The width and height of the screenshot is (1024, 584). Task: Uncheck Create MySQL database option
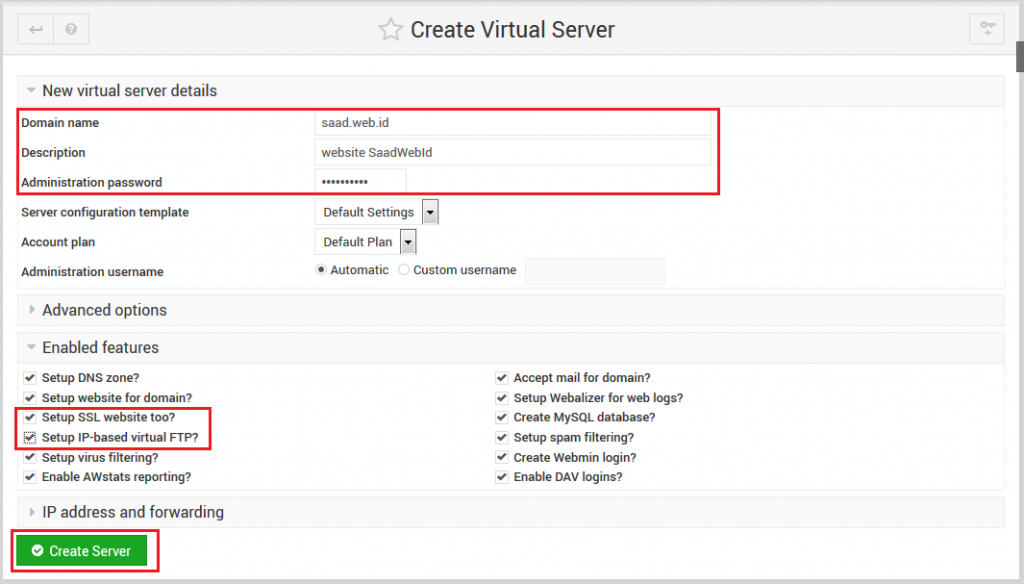coord(502,417)
